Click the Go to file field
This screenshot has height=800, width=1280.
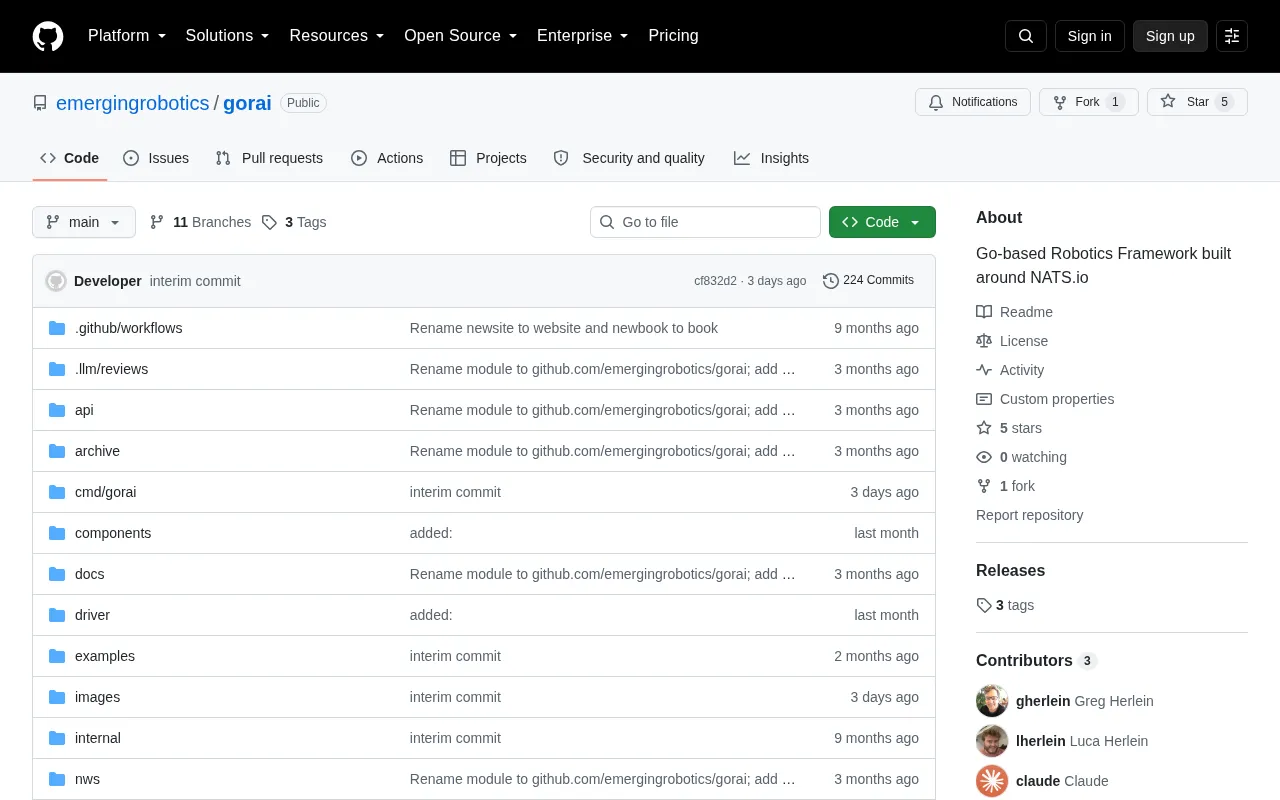click(x=705, y=222)
